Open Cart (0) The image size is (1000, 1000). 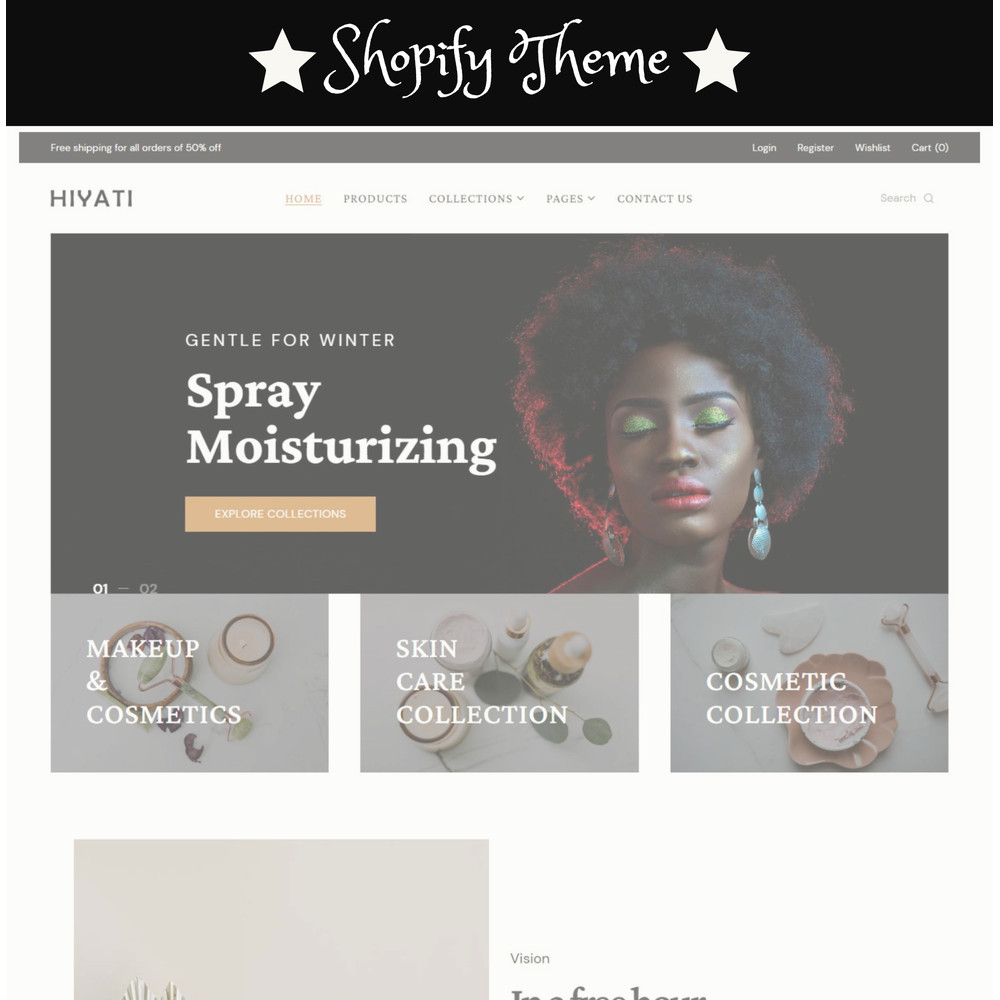point(930,148)
